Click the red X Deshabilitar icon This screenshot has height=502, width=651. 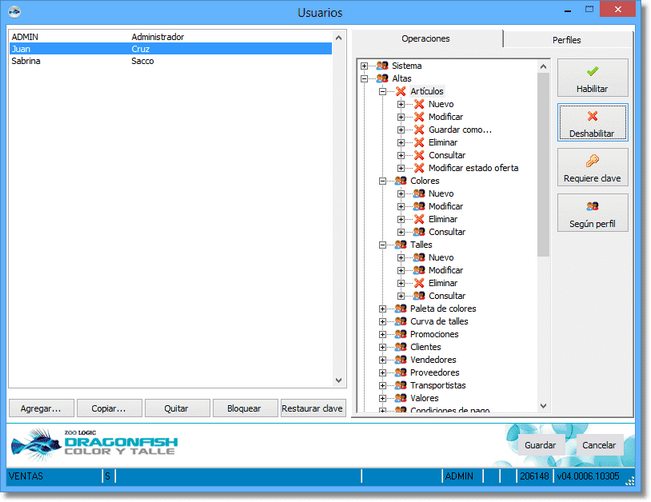pos(592,116)
